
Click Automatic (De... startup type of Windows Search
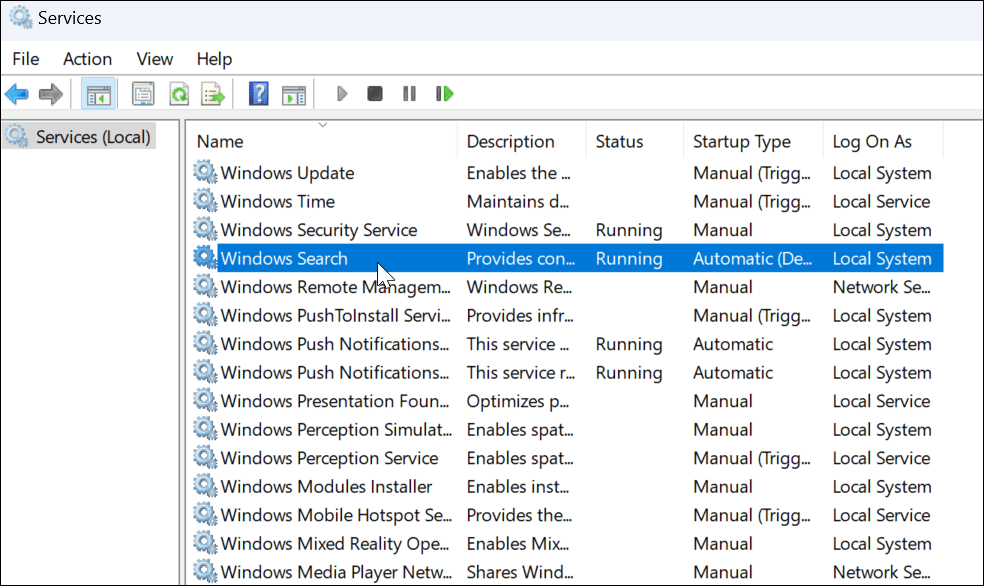click(x=752, y=258)
